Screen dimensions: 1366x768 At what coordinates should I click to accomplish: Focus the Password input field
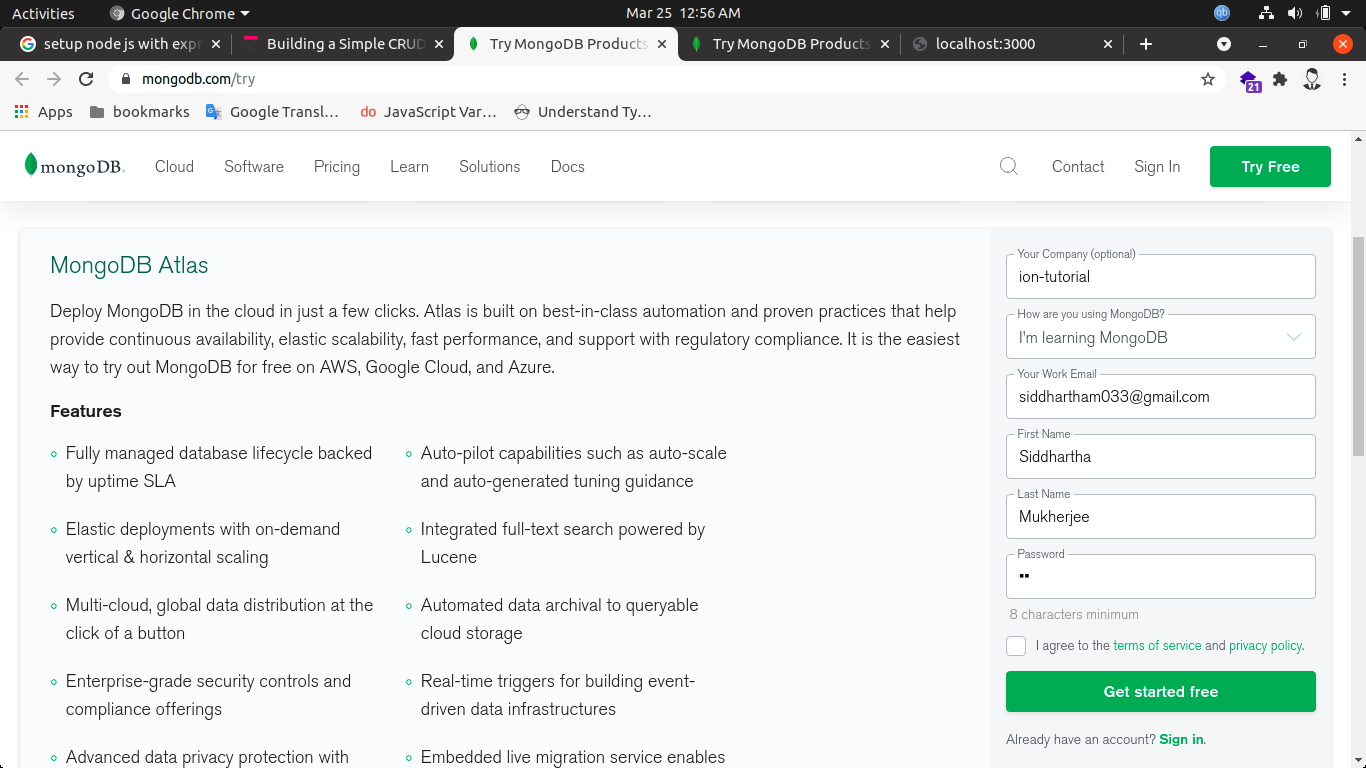1160,577
